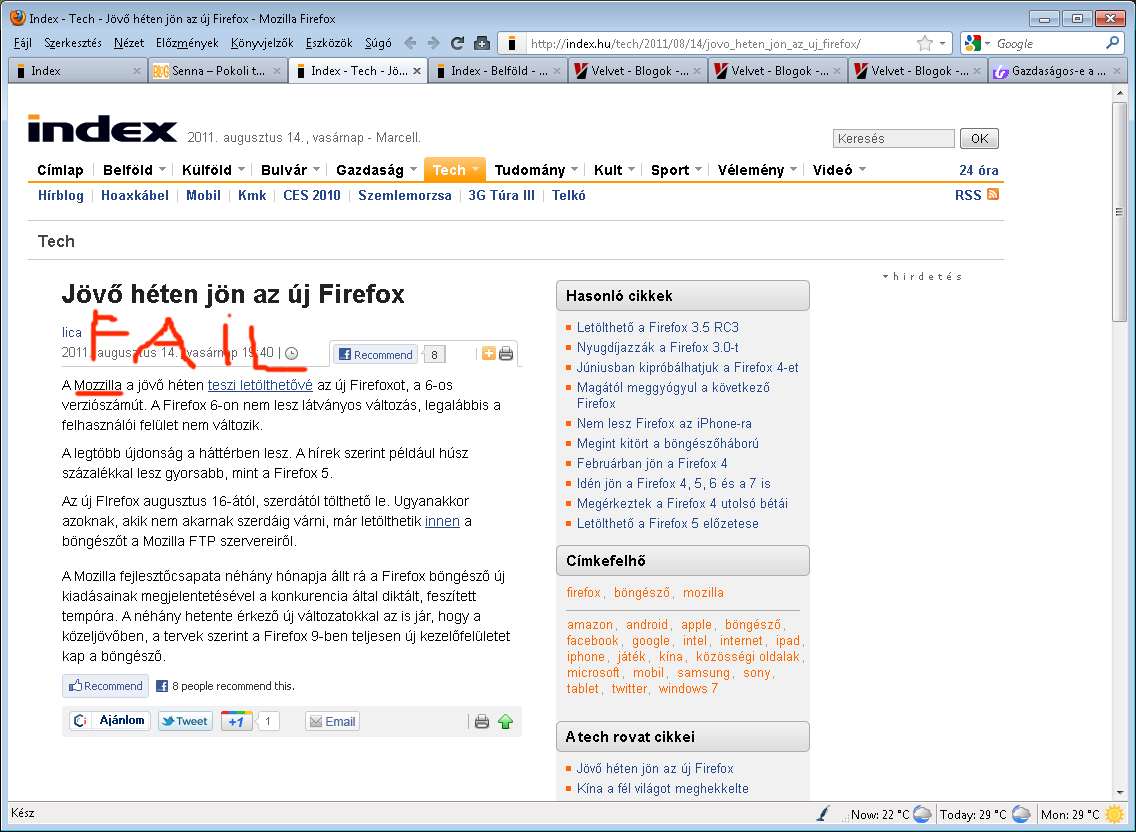Close the Senna – Pokoli tab
The image size is (1136, 832).
pos(276,71)
